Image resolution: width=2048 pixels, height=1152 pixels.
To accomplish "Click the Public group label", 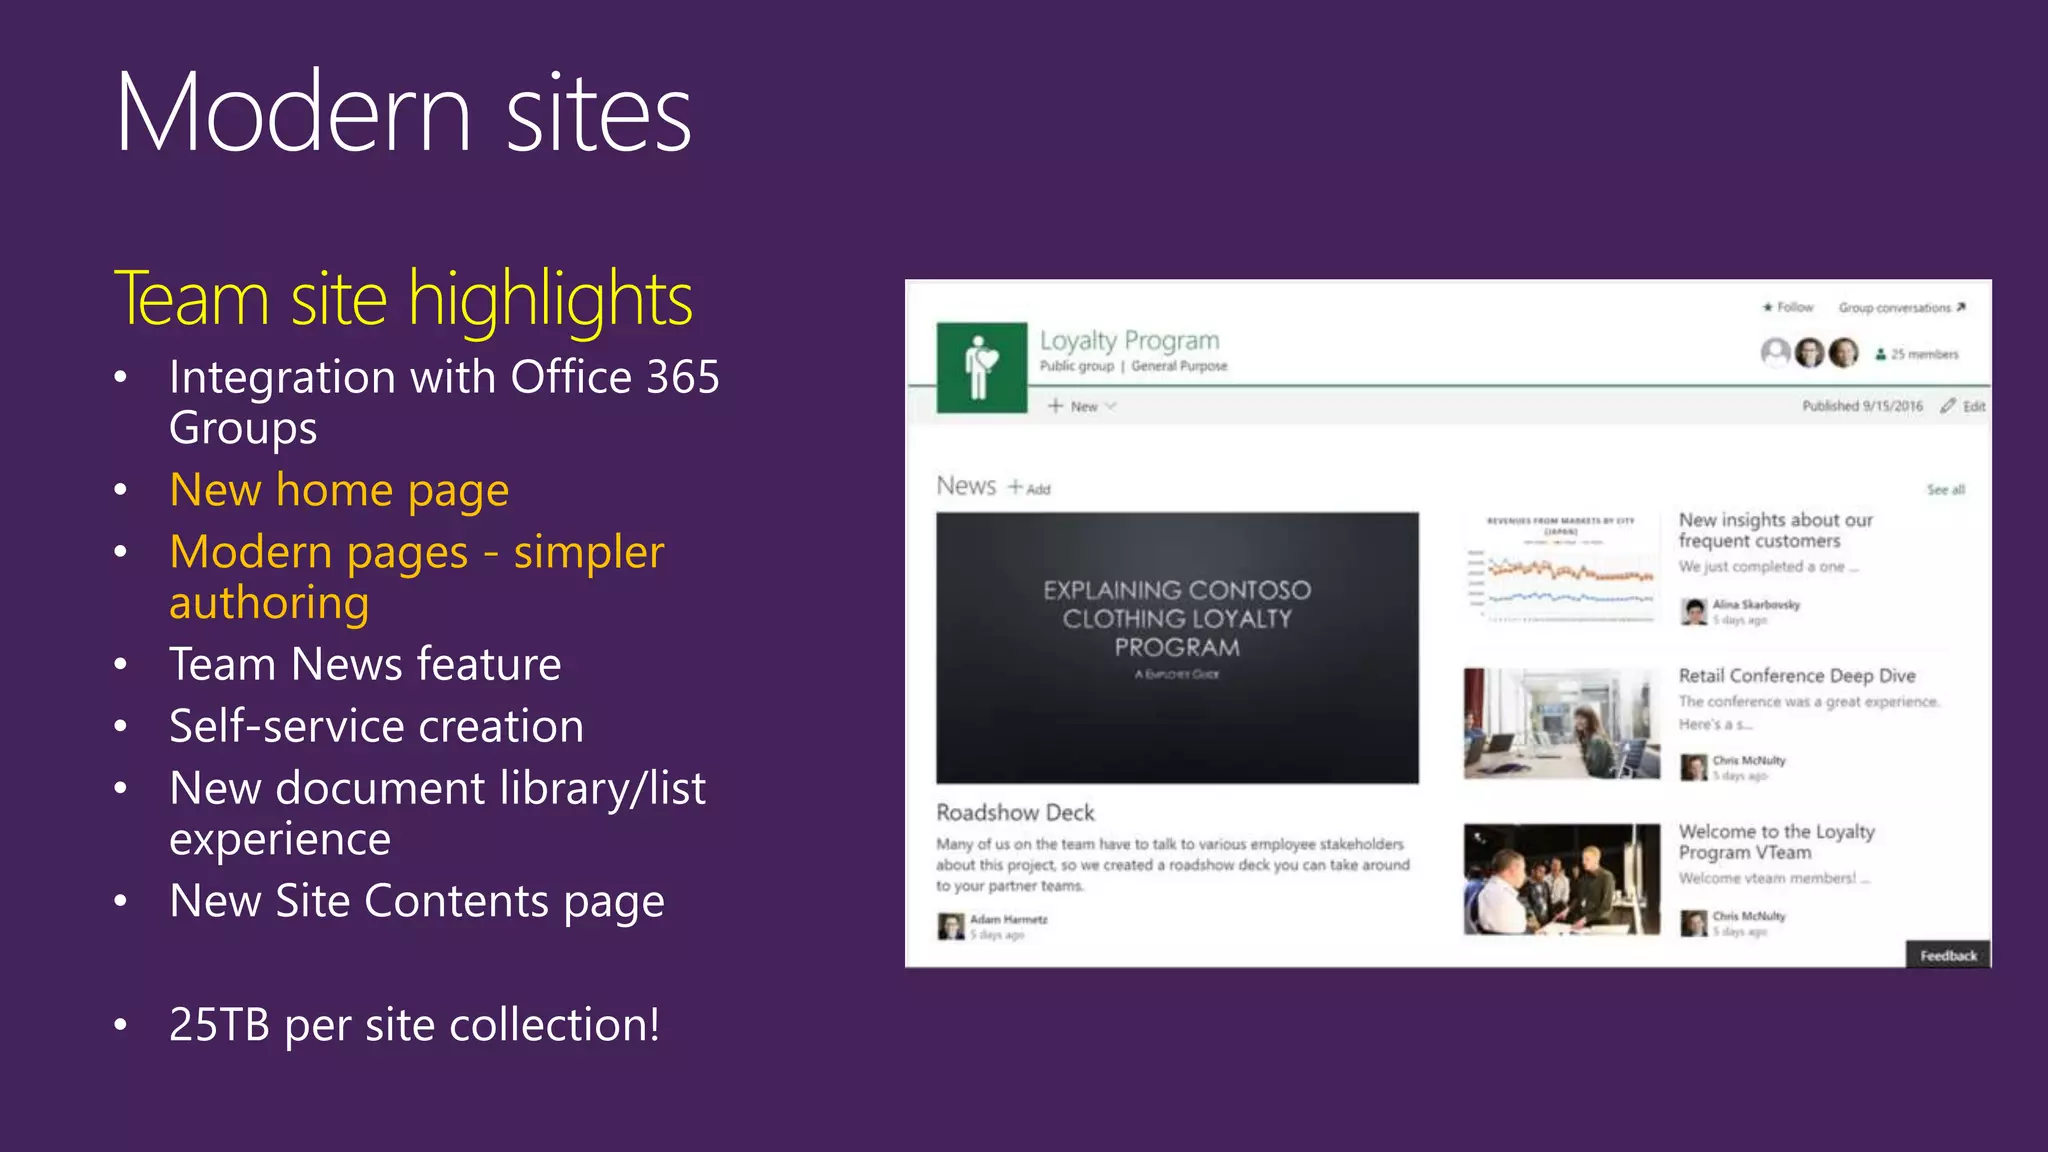I will tap(1076, 366).
